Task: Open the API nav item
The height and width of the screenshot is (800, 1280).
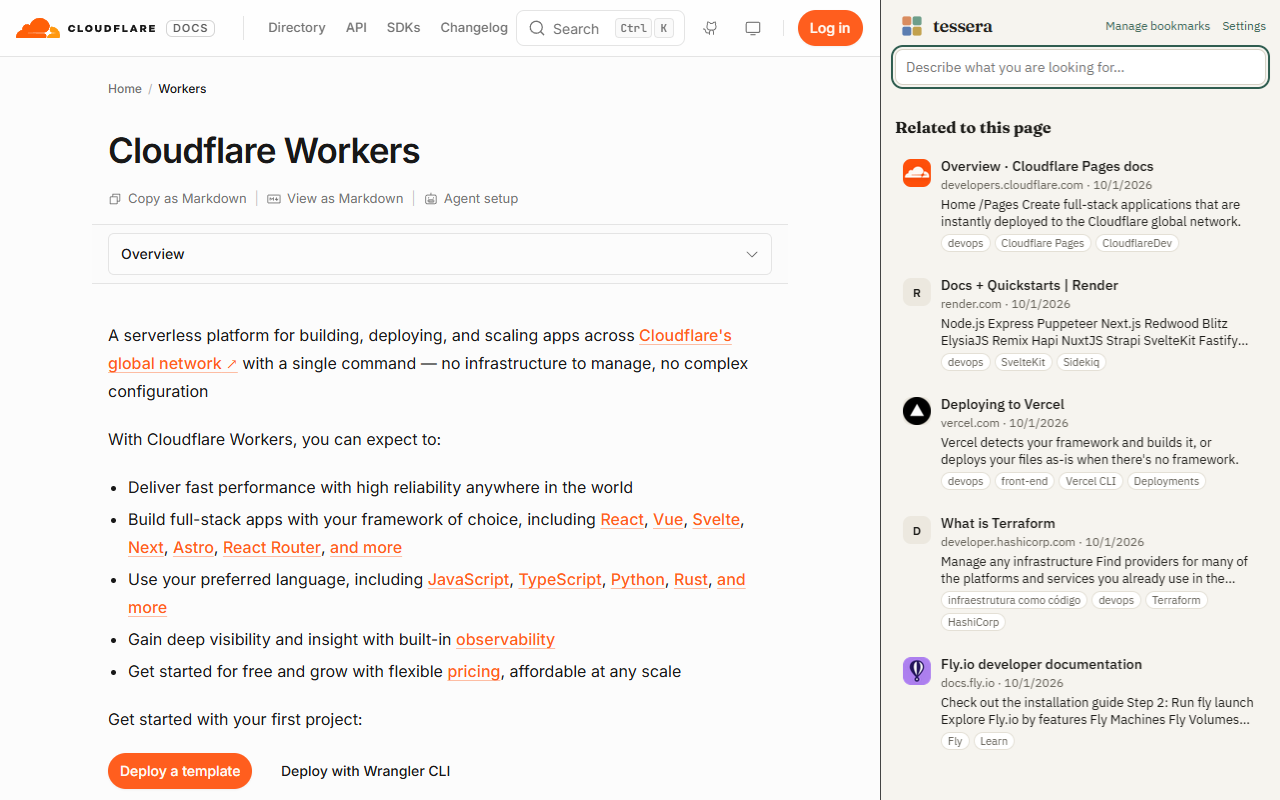Action: pos(356,28)
